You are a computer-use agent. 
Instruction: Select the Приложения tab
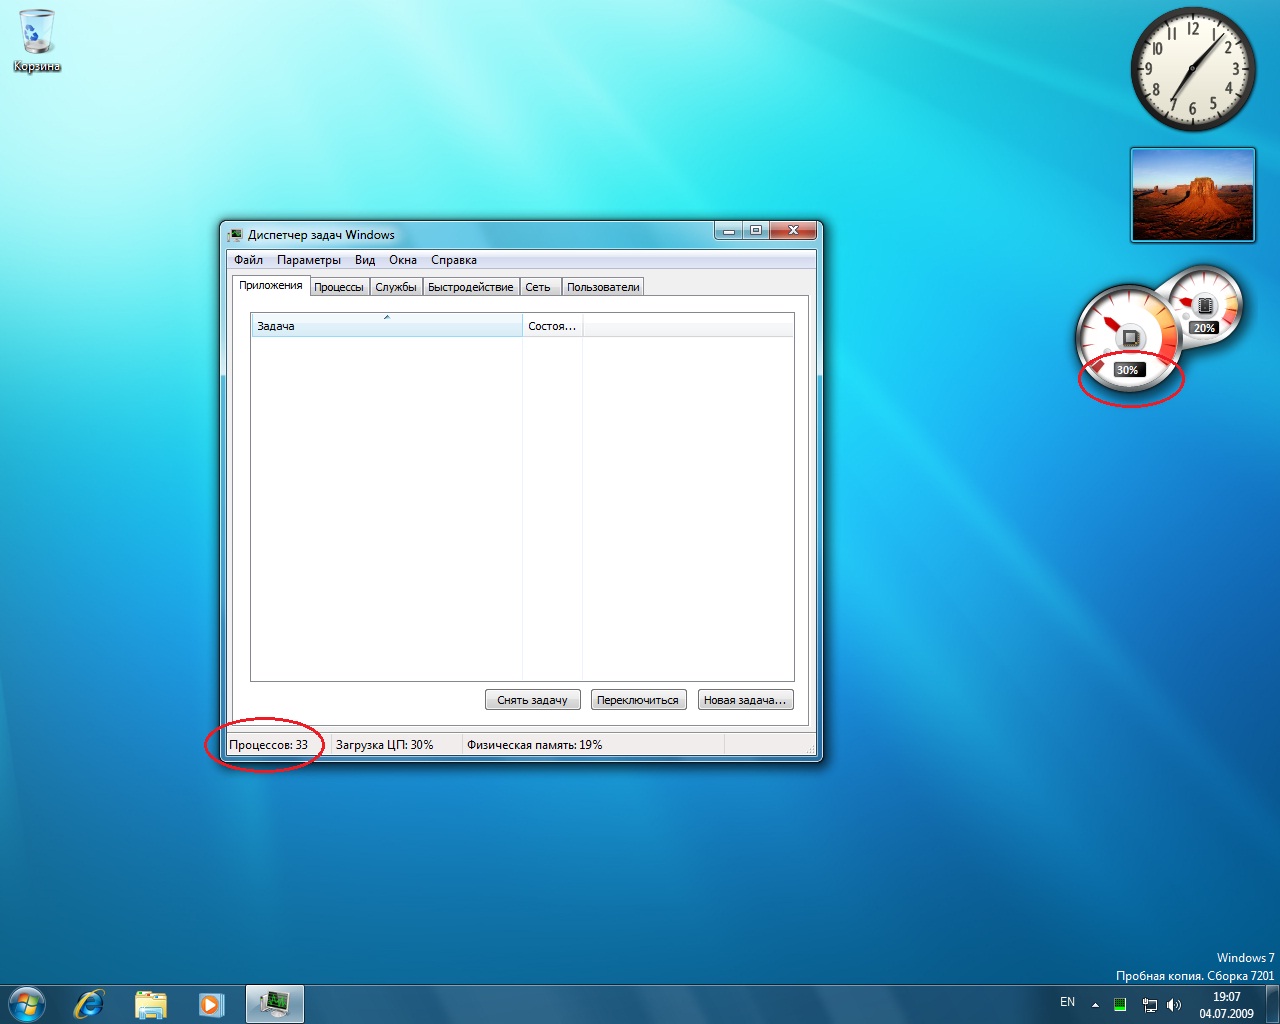pos(270,285)
